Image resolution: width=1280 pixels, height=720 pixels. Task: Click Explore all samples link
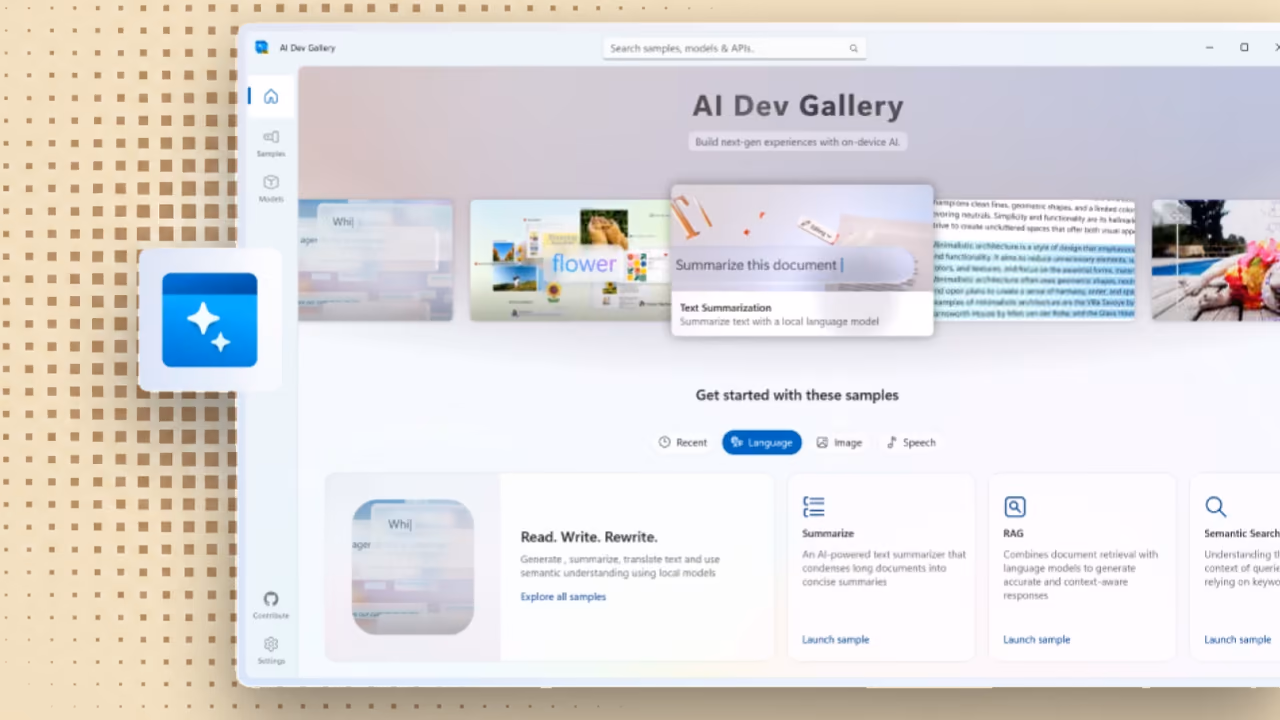(563, 597)
